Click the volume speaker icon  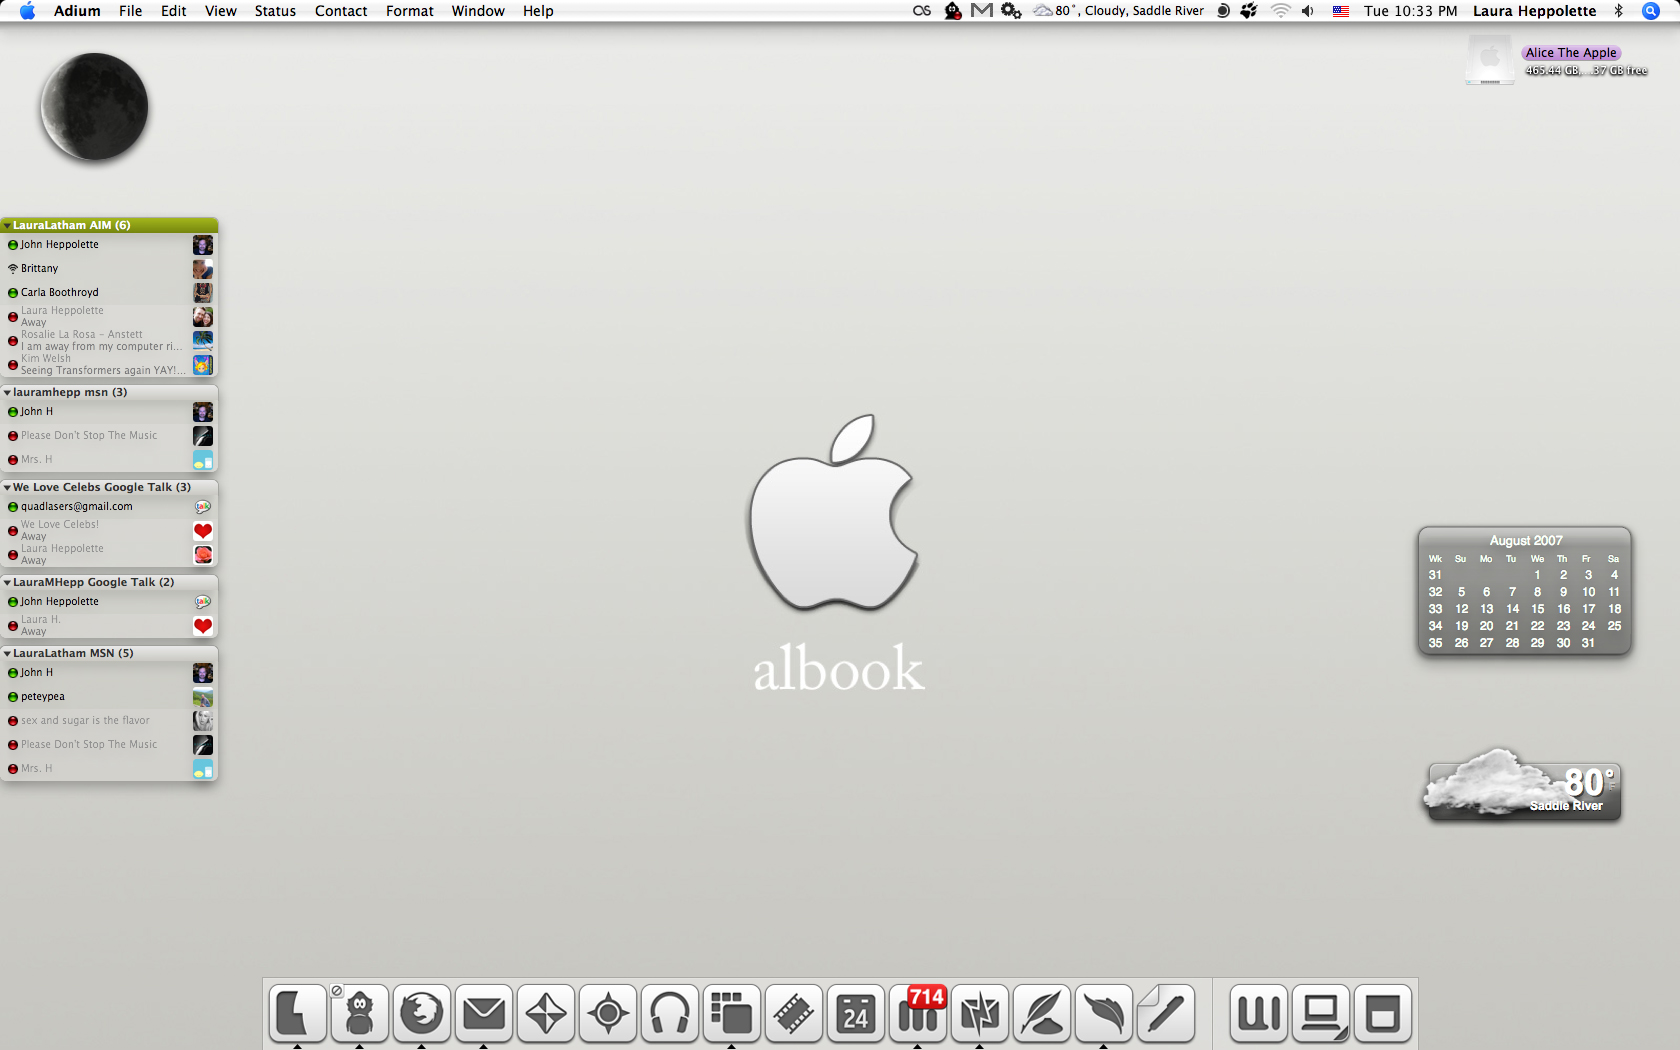[1308, 11]
